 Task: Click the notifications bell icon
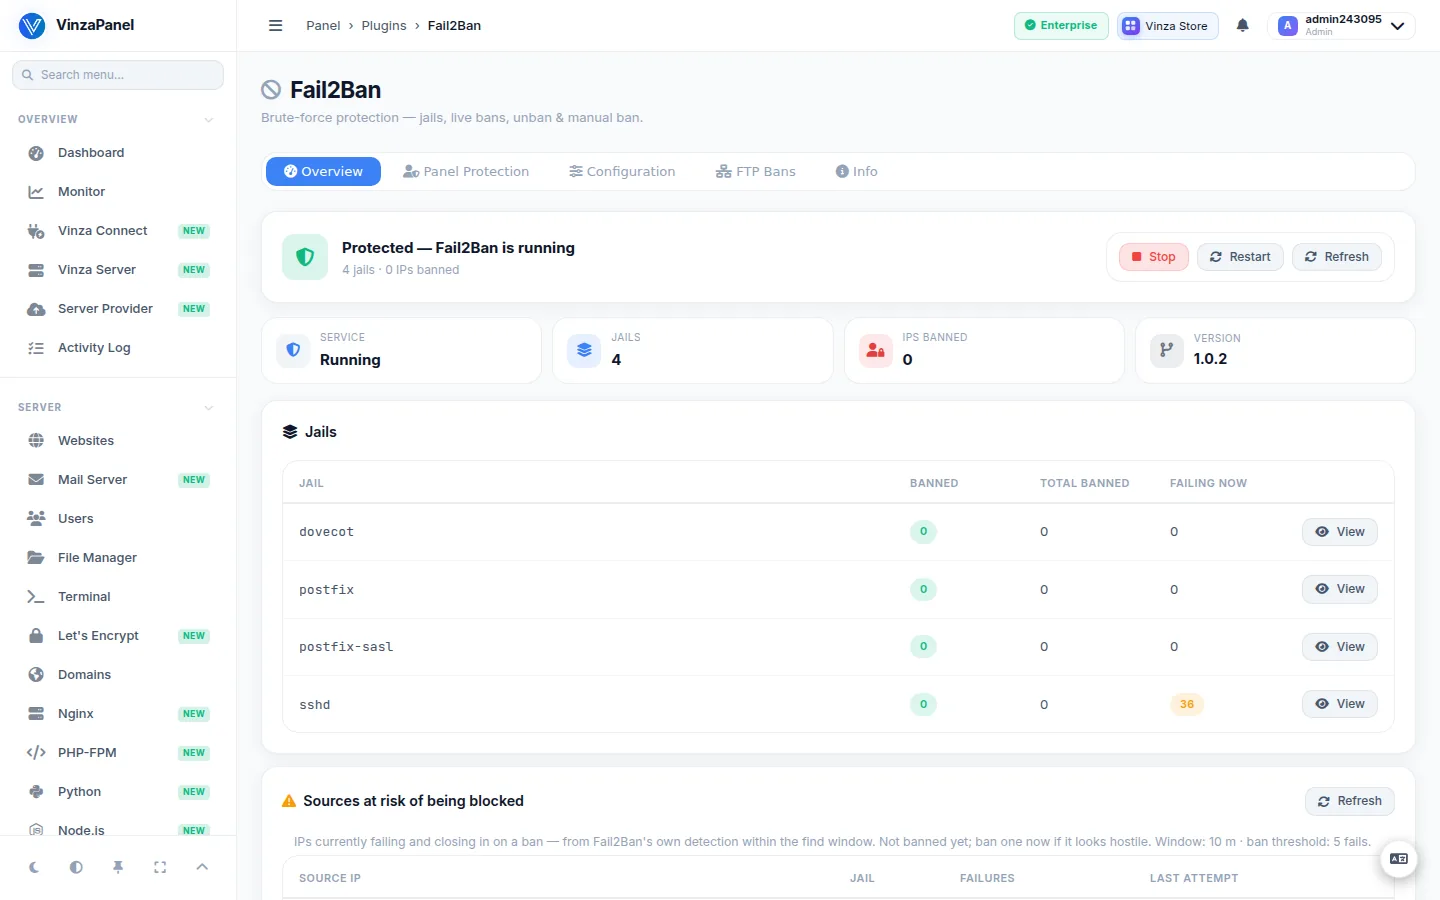click(x=1242, y=26)
